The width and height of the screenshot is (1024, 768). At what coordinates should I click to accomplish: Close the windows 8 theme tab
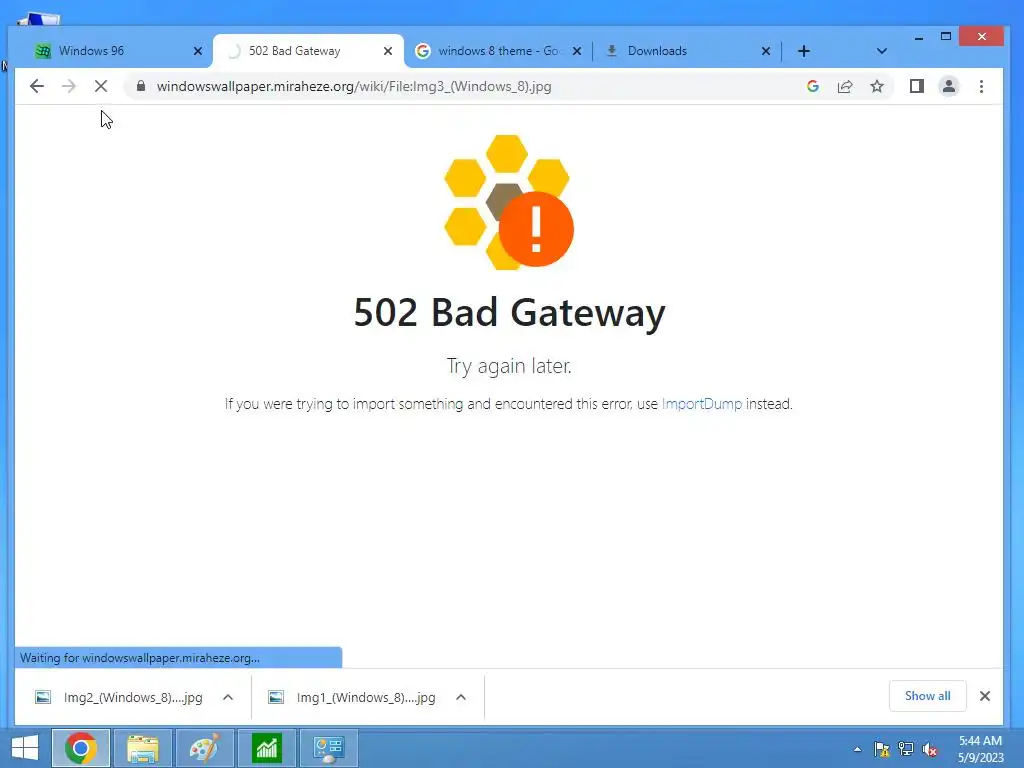coord(577,51)
